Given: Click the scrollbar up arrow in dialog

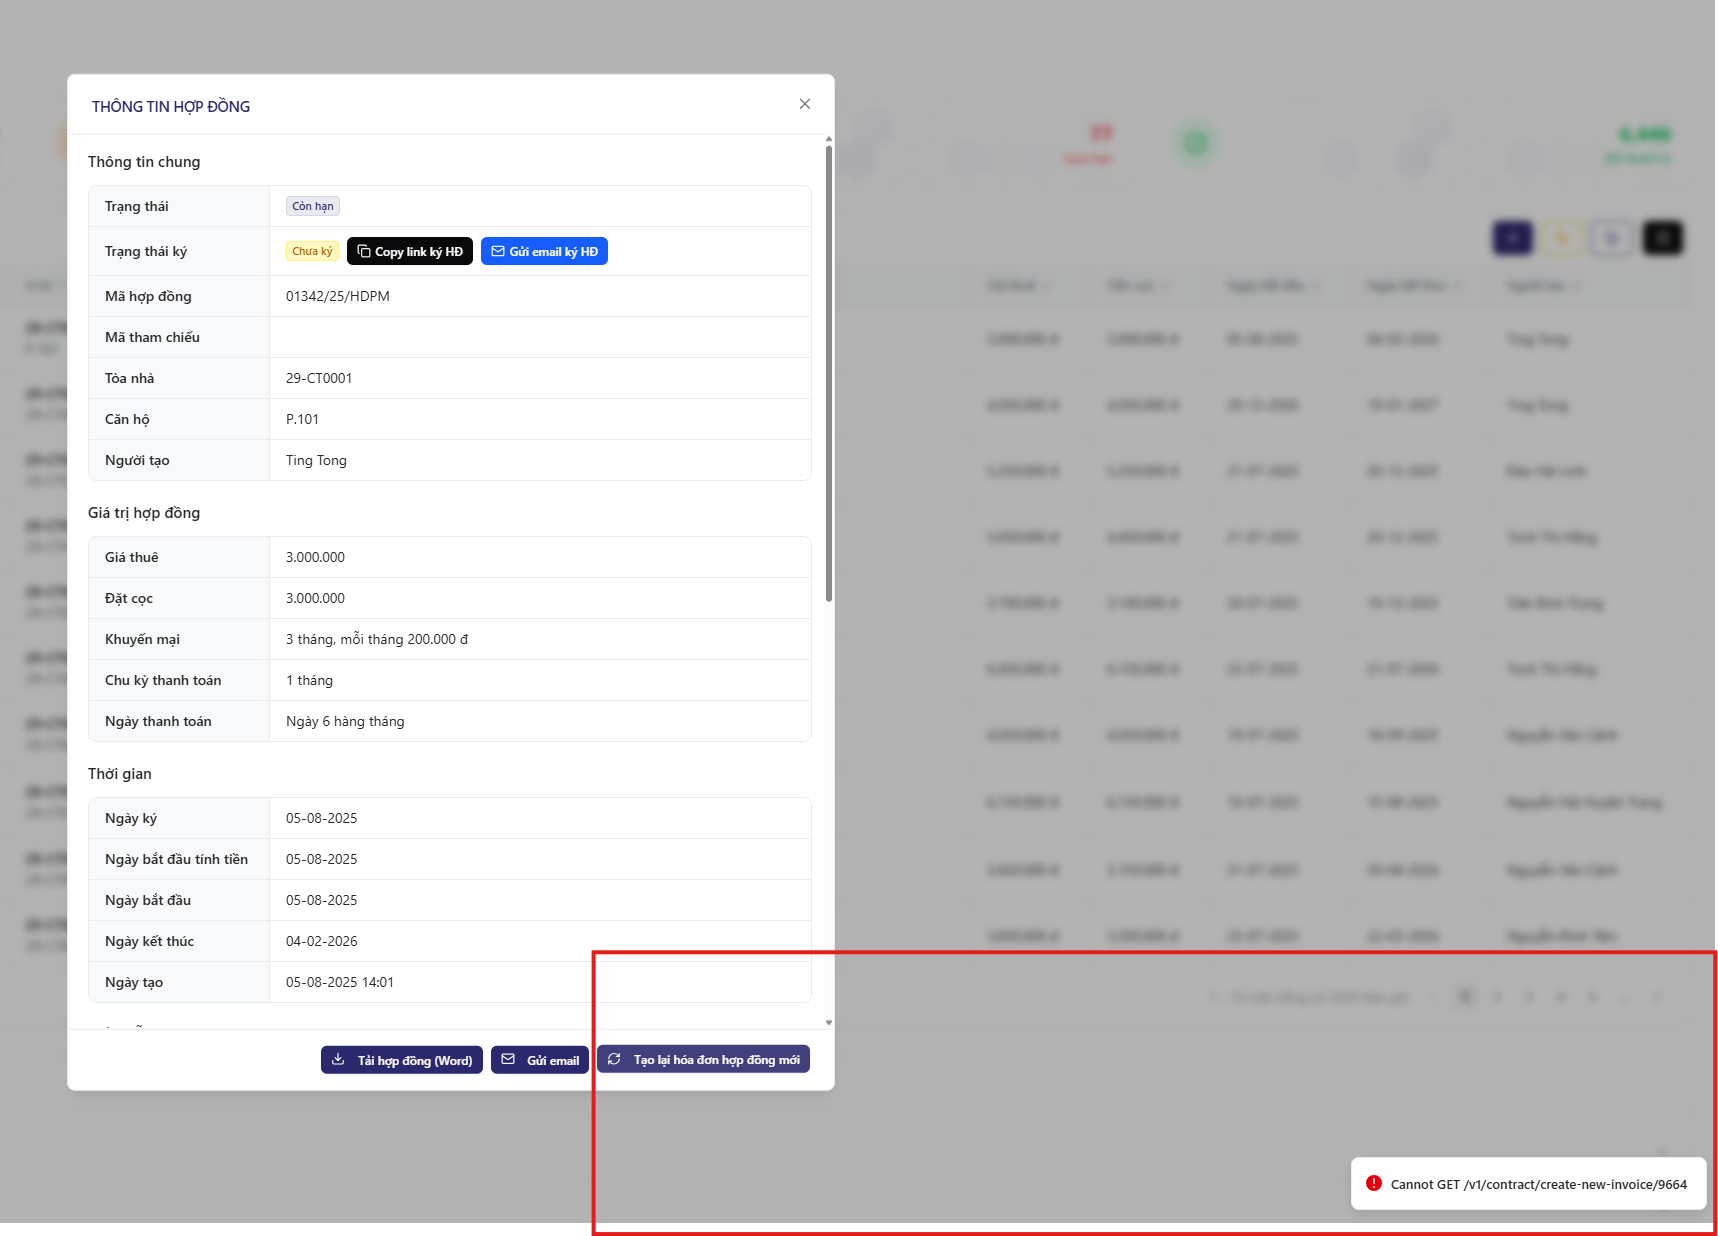Looking at the screenshot, I should 828,140.
